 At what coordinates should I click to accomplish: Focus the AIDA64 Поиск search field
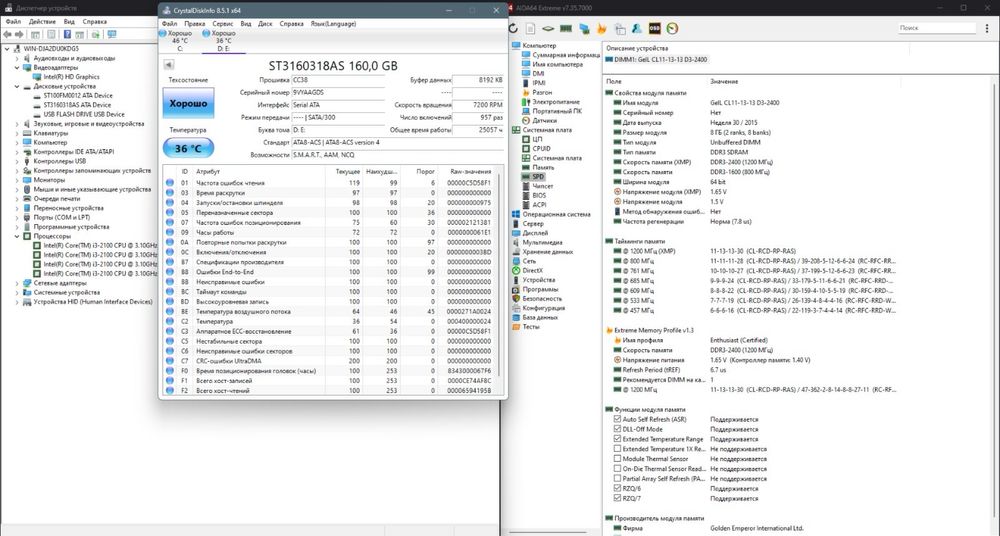pos(936,28)
